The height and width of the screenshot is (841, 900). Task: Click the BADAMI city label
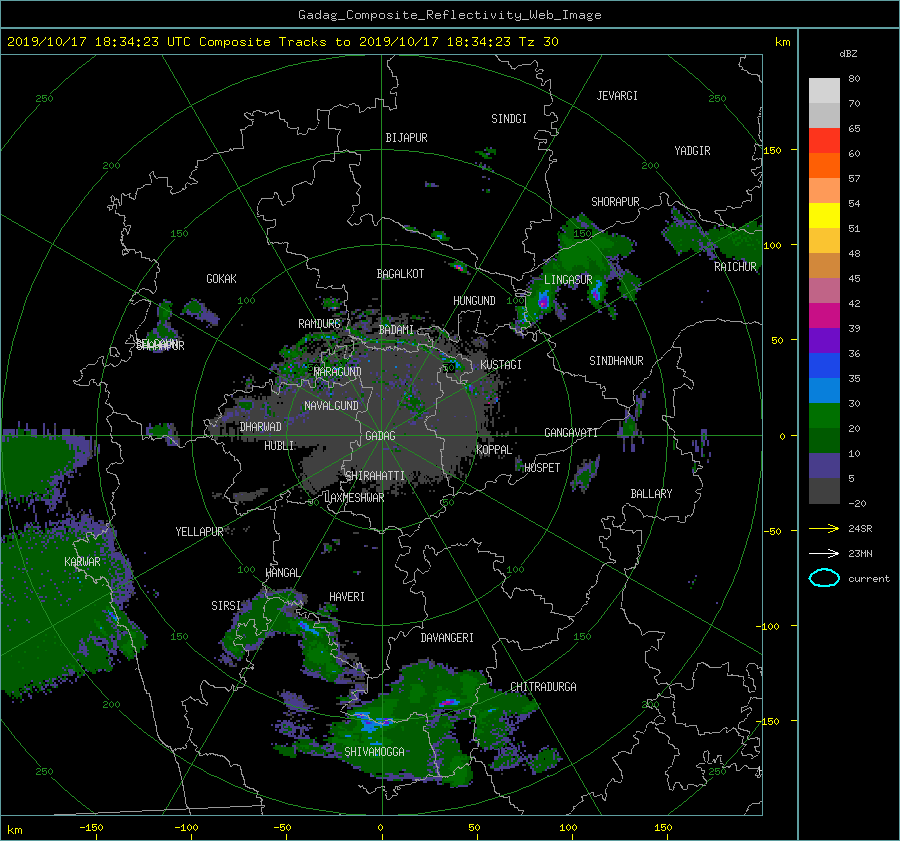coord(396,330)
